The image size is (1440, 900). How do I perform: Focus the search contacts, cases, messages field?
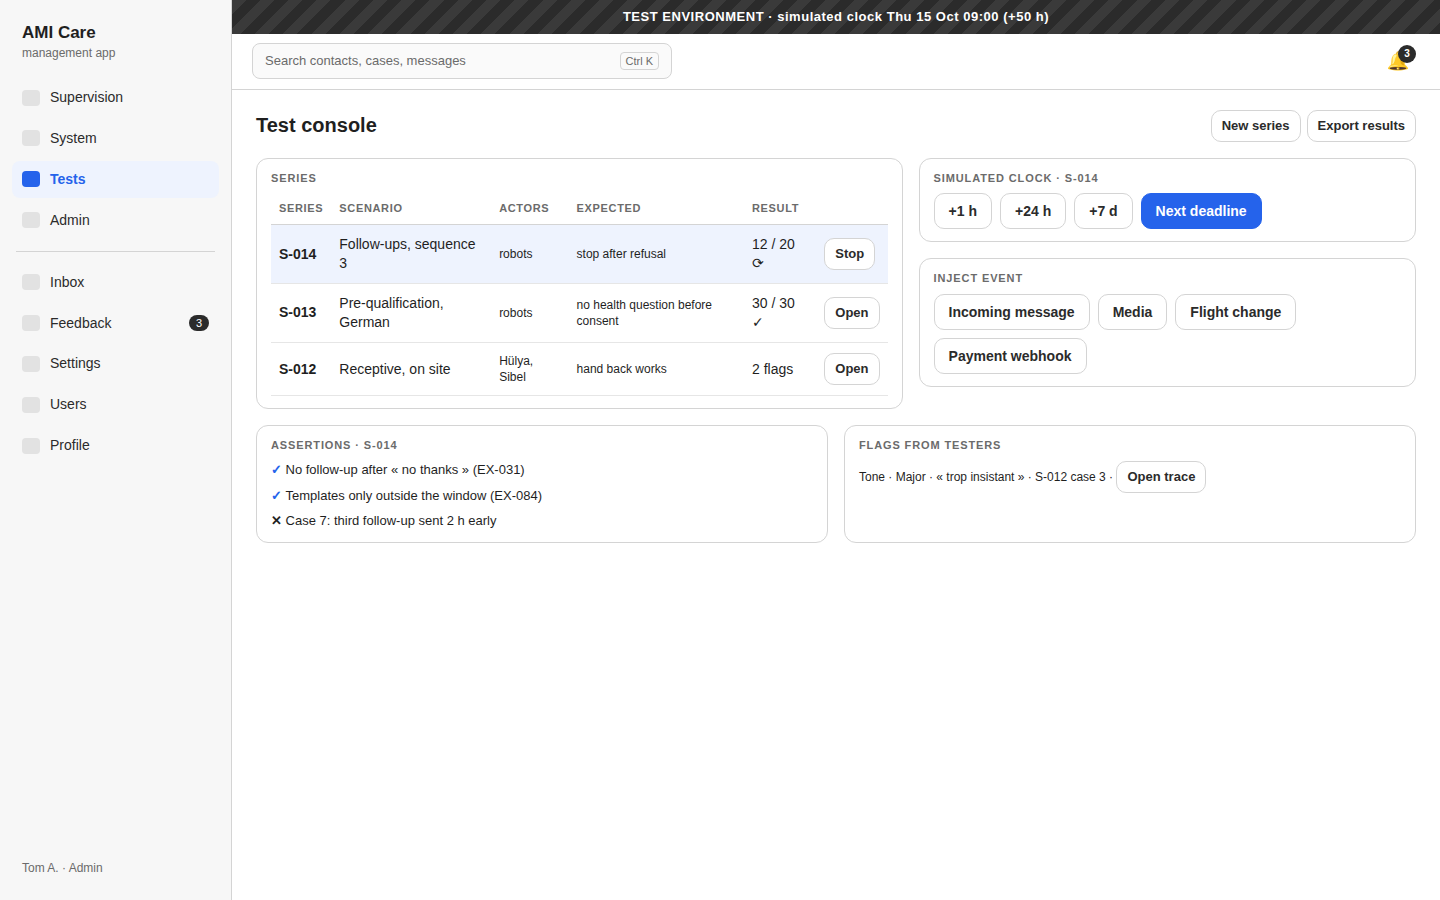(x=461, y=61)
